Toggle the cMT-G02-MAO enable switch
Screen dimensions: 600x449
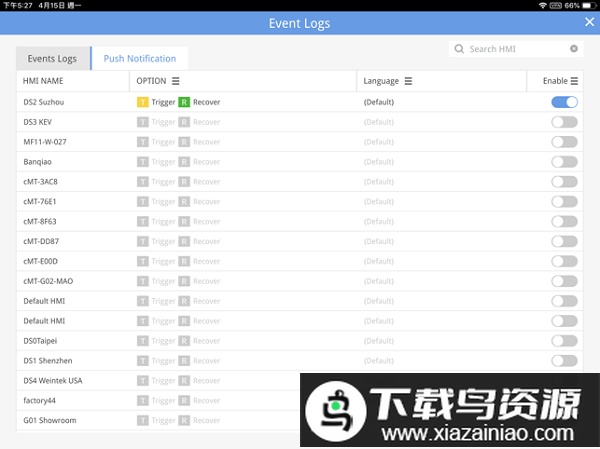click(564, 281)
